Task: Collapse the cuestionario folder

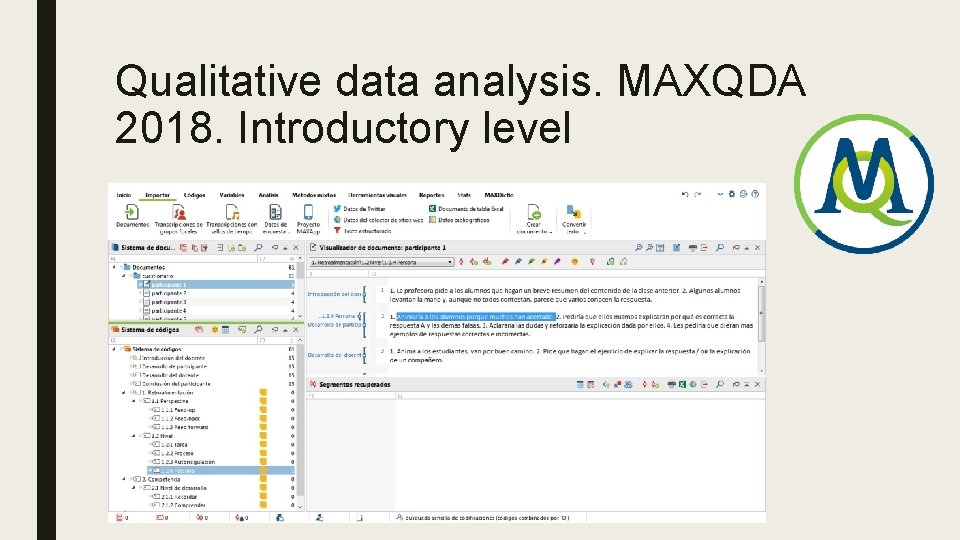Action: pos(124,276)
